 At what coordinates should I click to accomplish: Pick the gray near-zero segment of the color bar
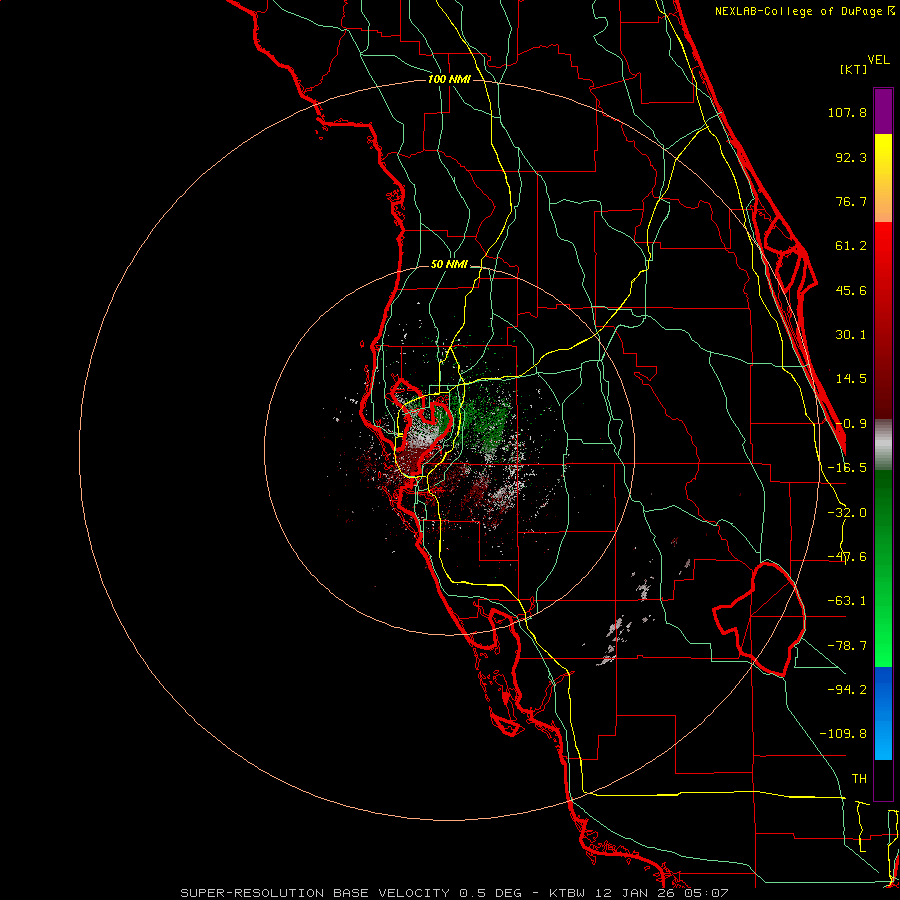tap(883, 444)
